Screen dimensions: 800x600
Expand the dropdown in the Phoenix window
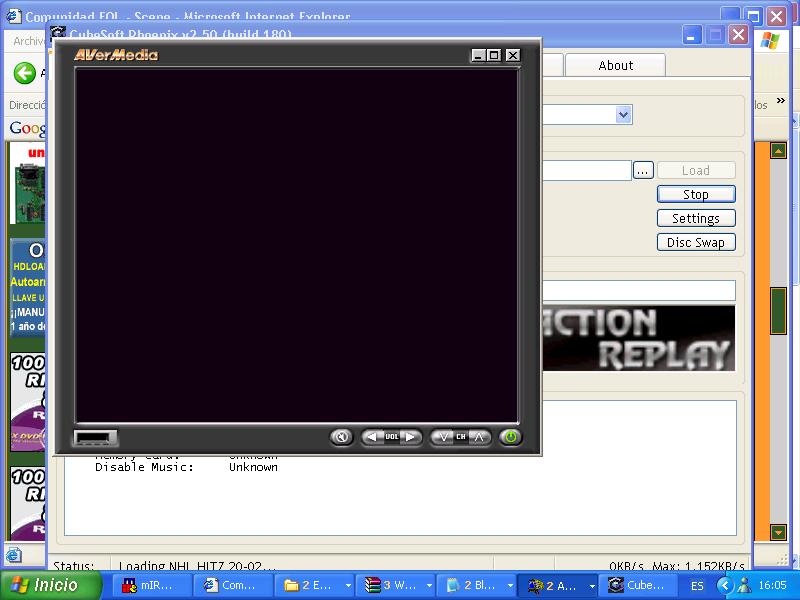tap(623, 114)
